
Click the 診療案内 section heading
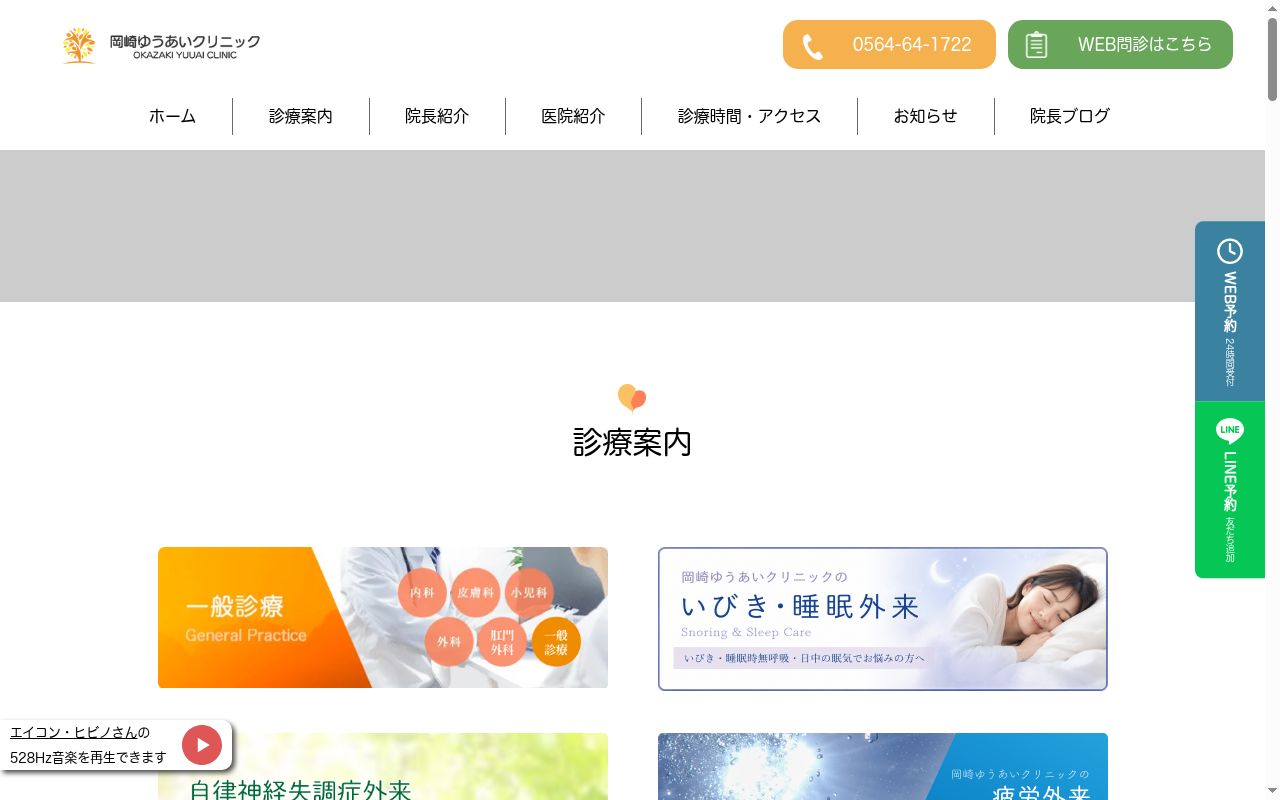click(x=632, y=442)
